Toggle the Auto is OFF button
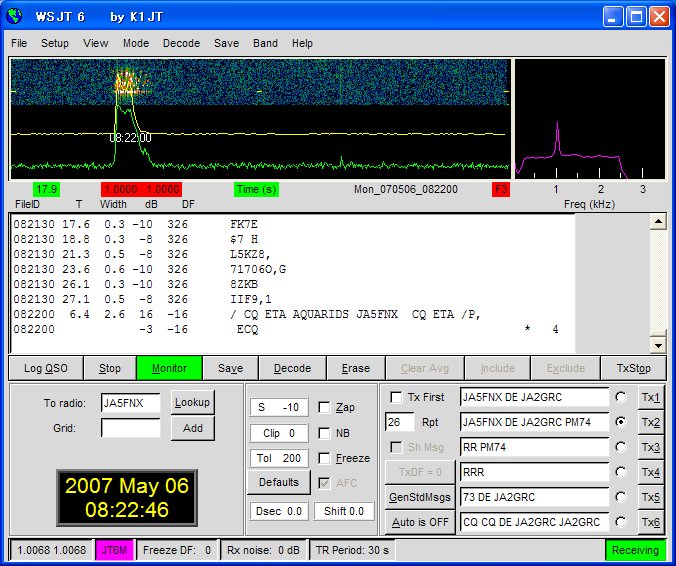Image resolution: width=676 pixels, height=566 pixels. click(419, 522)
